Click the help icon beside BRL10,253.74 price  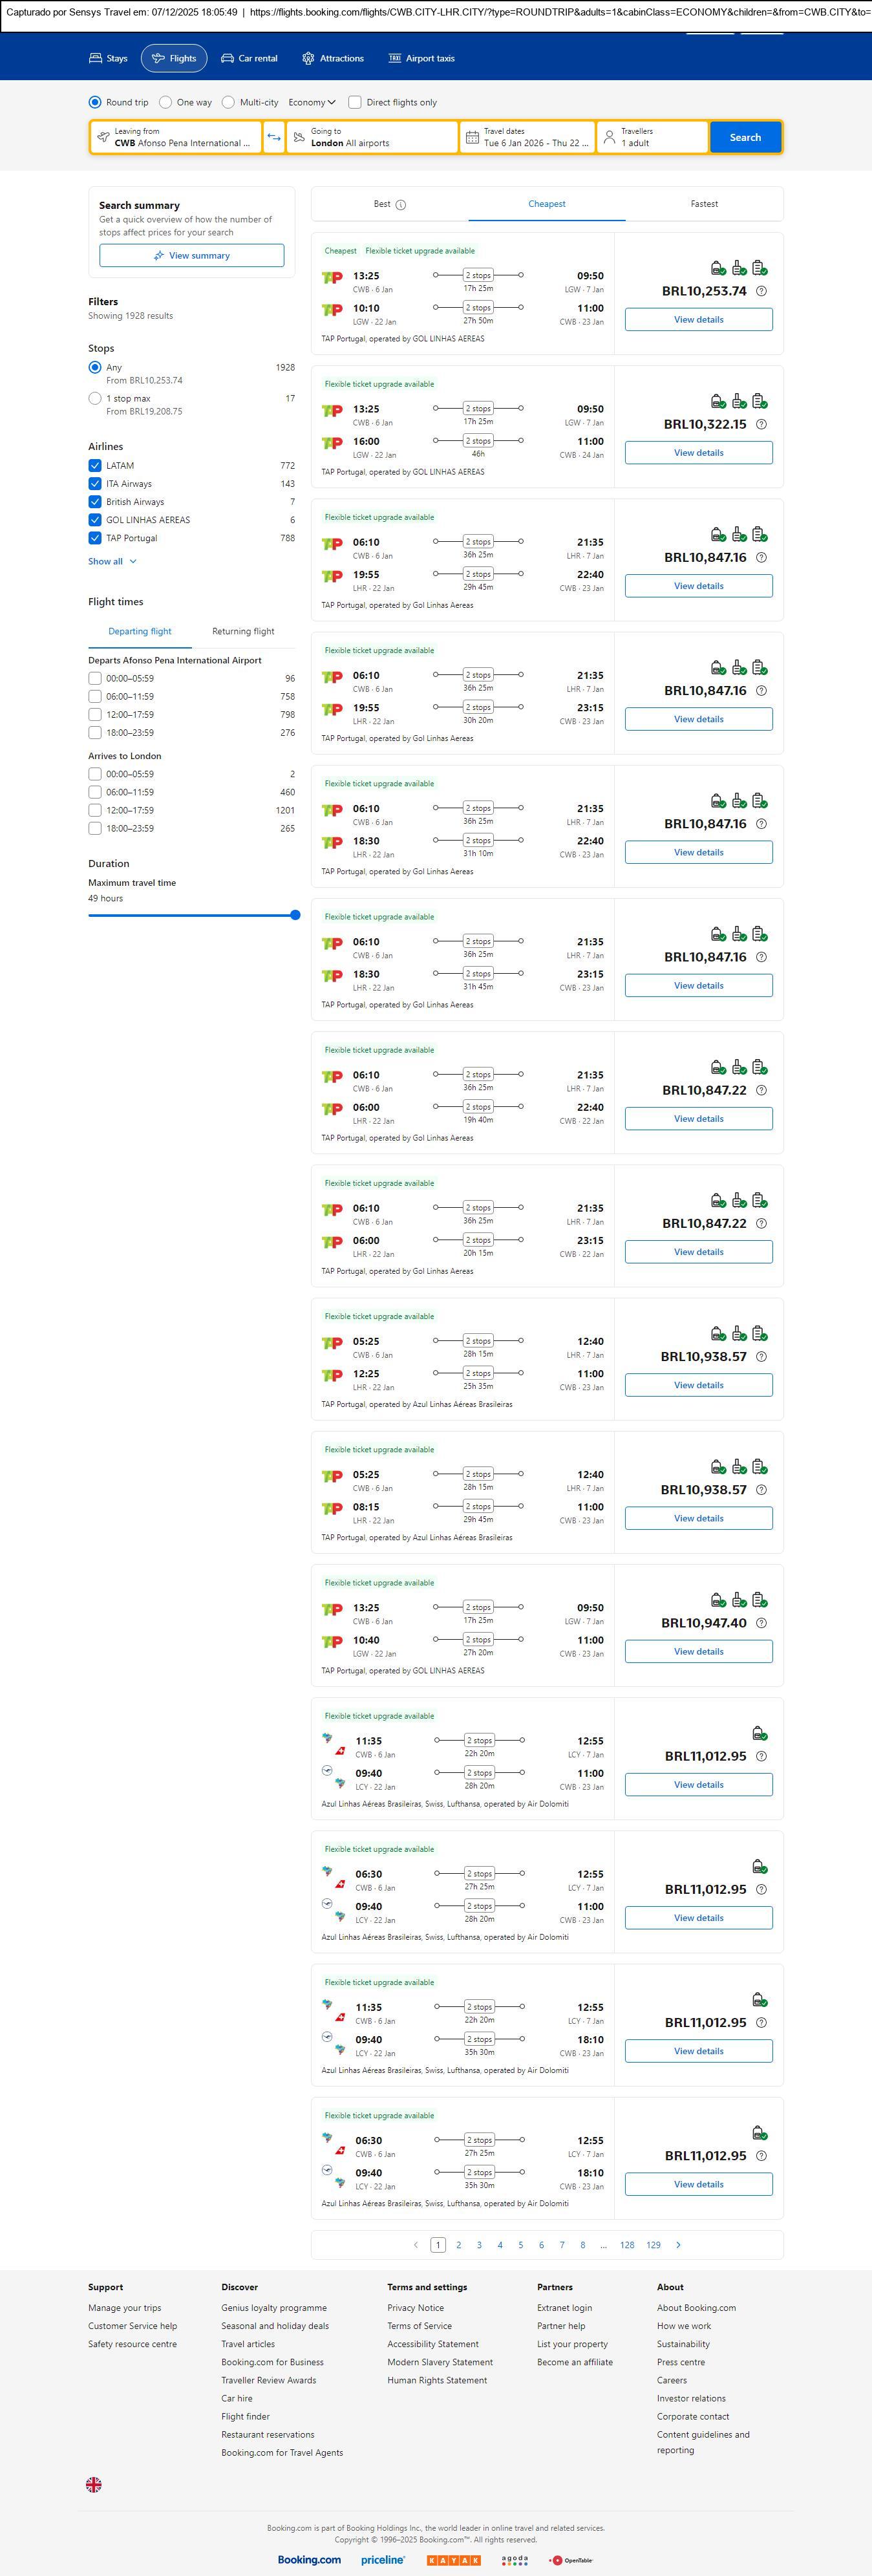pos(761,292)
